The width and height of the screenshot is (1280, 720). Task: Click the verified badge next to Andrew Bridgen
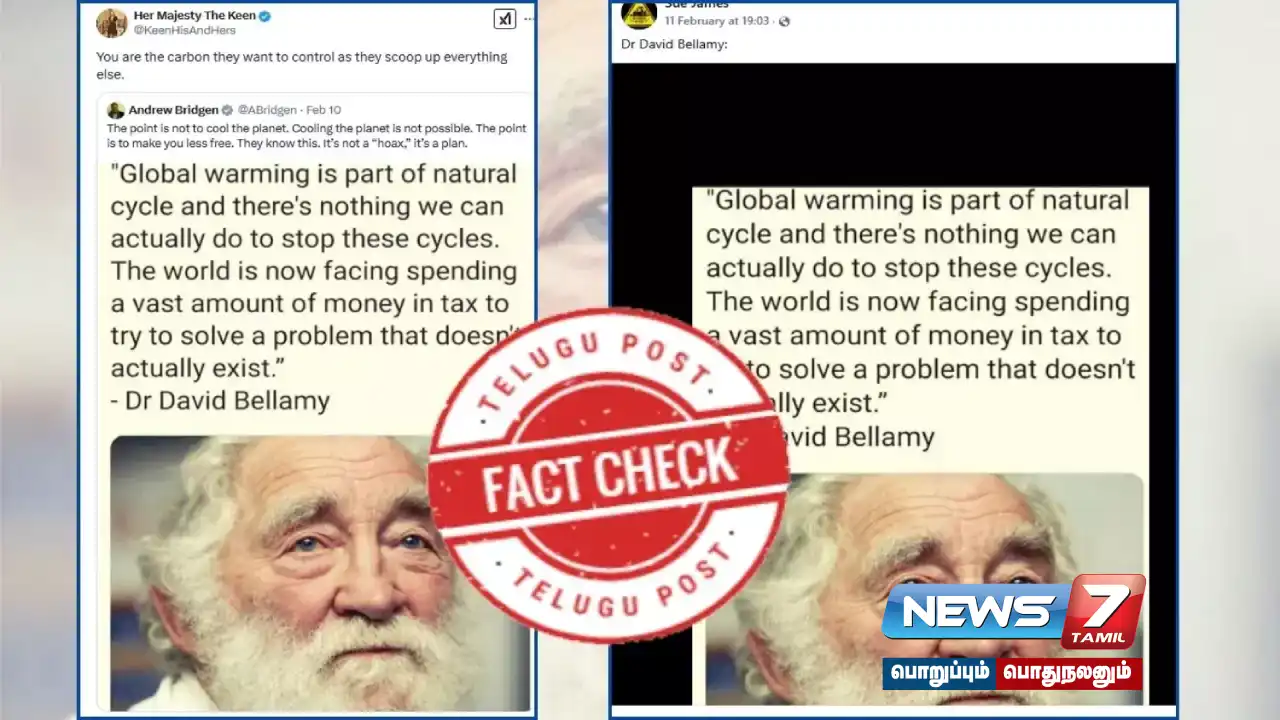[227, 110]
